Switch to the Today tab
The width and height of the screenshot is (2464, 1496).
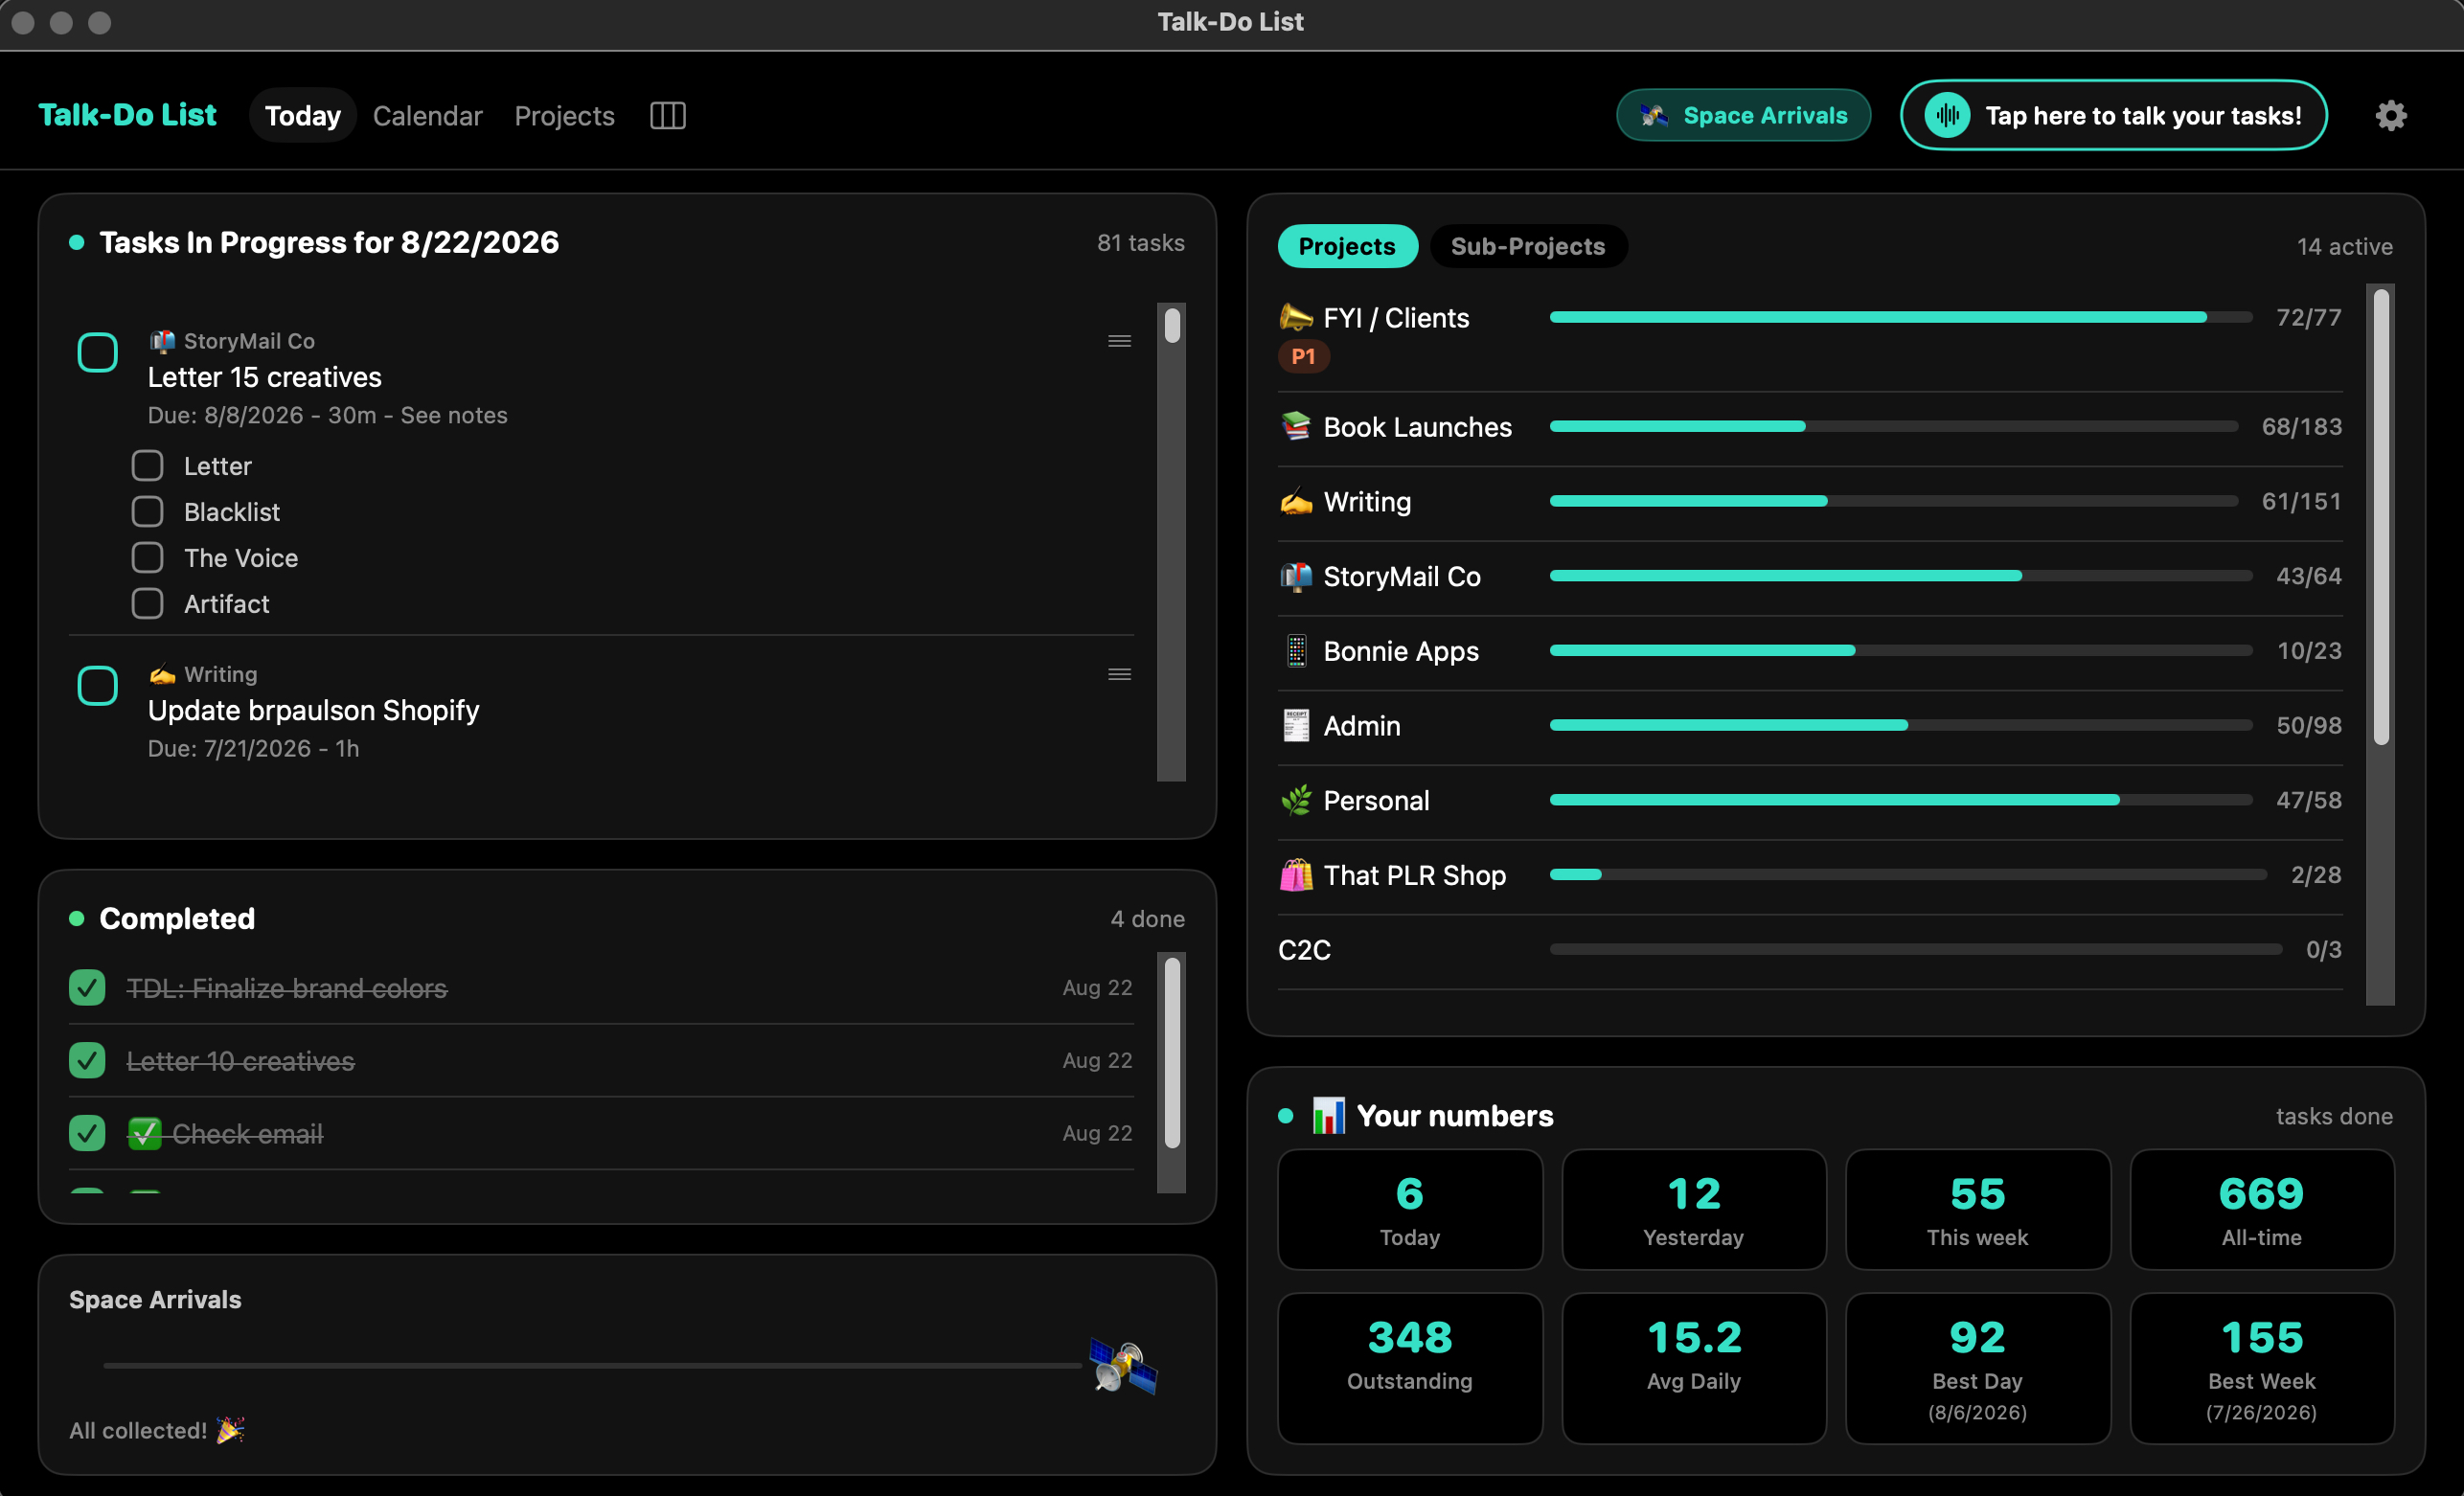[x=303, y=116]
